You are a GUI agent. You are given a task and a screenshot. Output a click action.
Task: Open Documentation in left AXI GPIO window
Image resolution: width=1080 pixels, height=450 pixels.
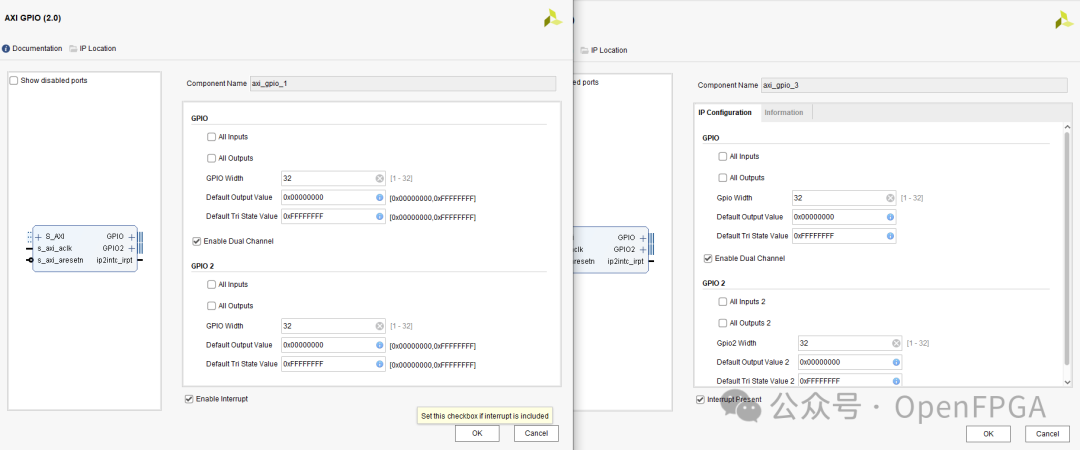tap(32, 48)
